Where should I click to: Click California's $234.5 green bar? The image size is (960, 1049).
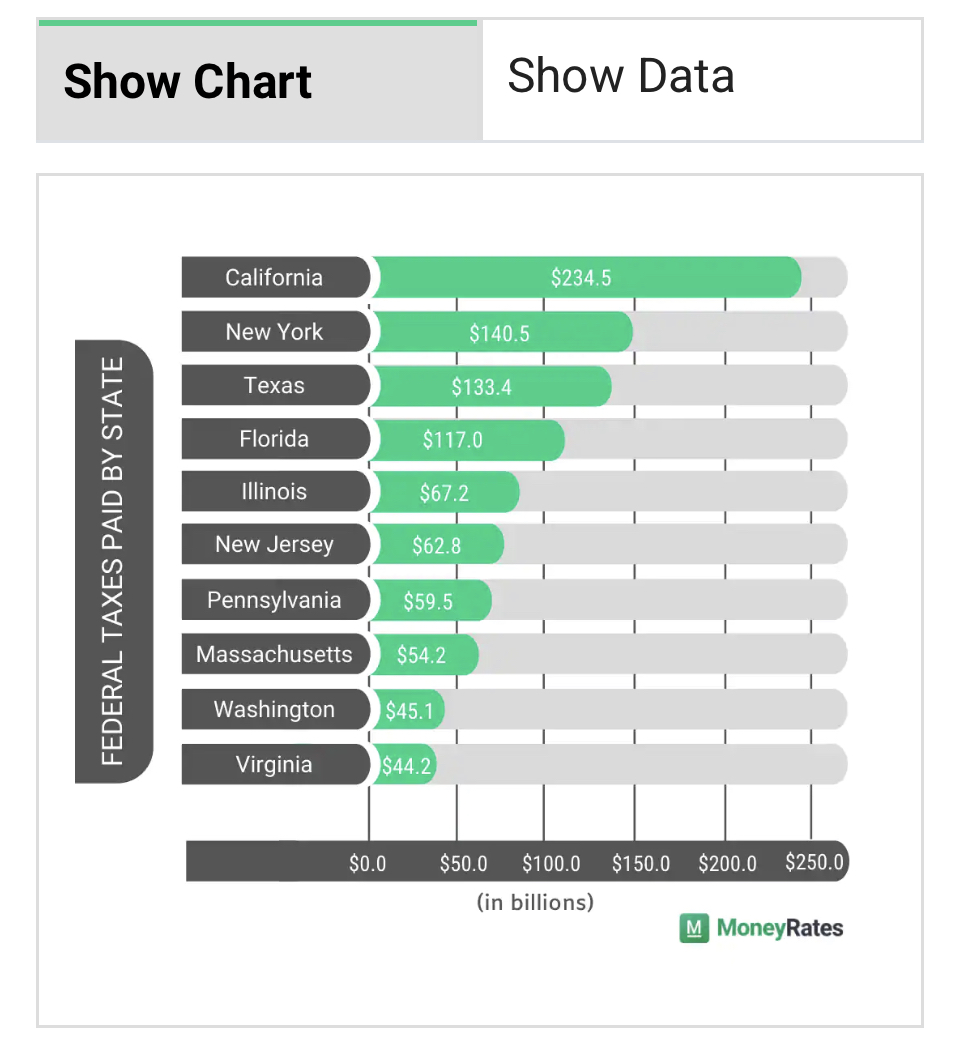point(586,278)
